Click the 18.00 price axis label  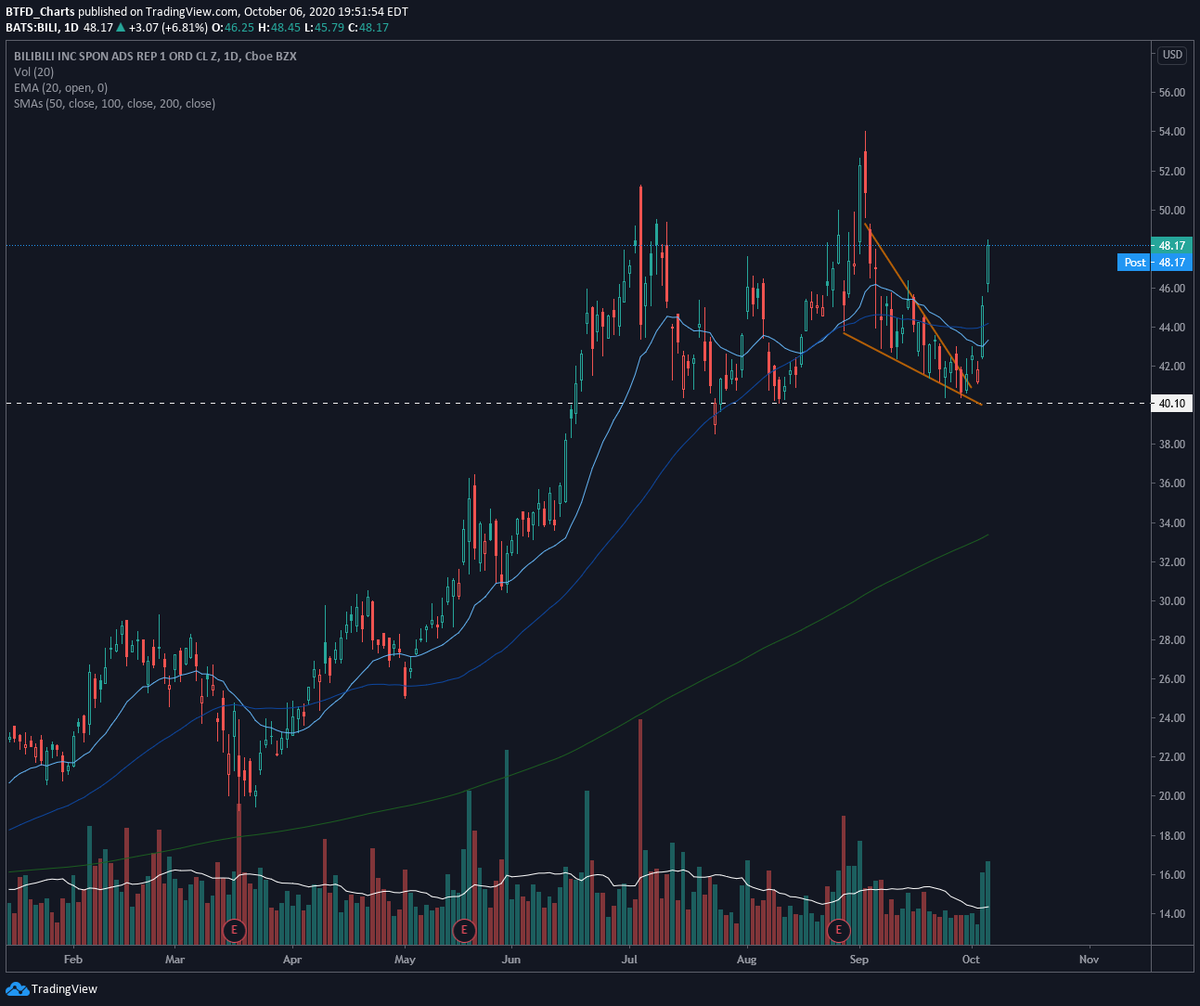coord(1171,836)
